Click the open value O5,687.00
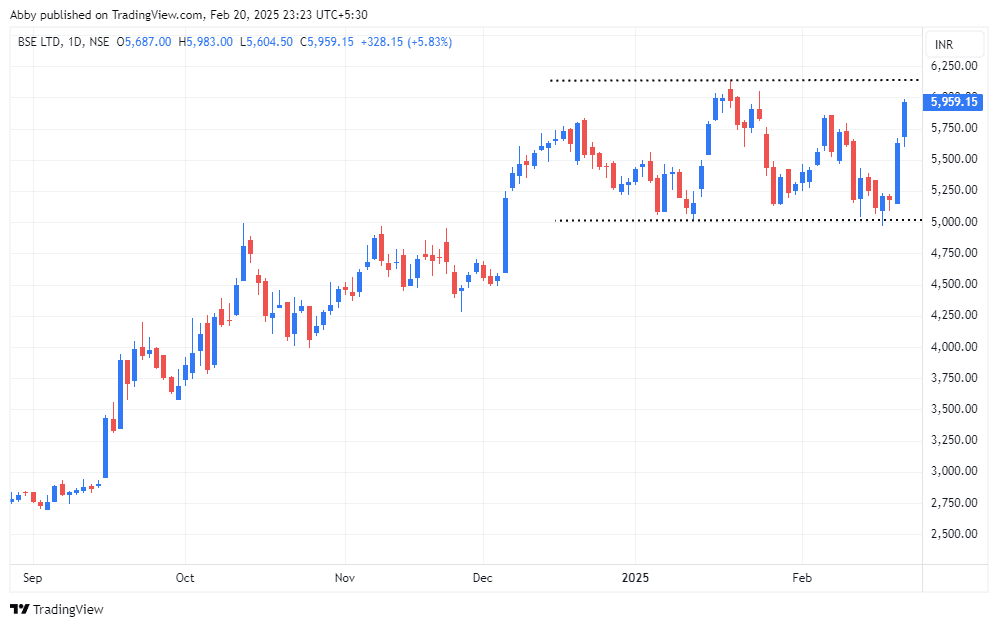 (x=144, y=42)
